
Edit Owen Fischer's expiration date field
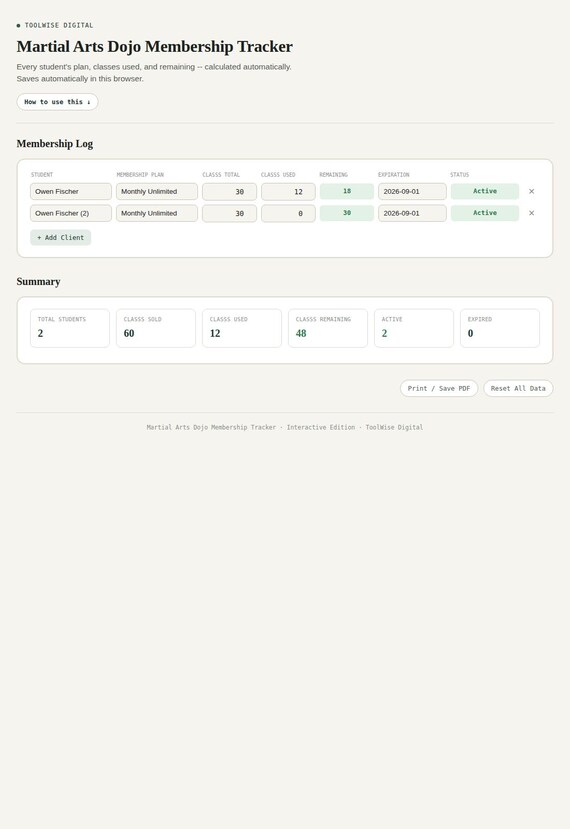[412, 191]
